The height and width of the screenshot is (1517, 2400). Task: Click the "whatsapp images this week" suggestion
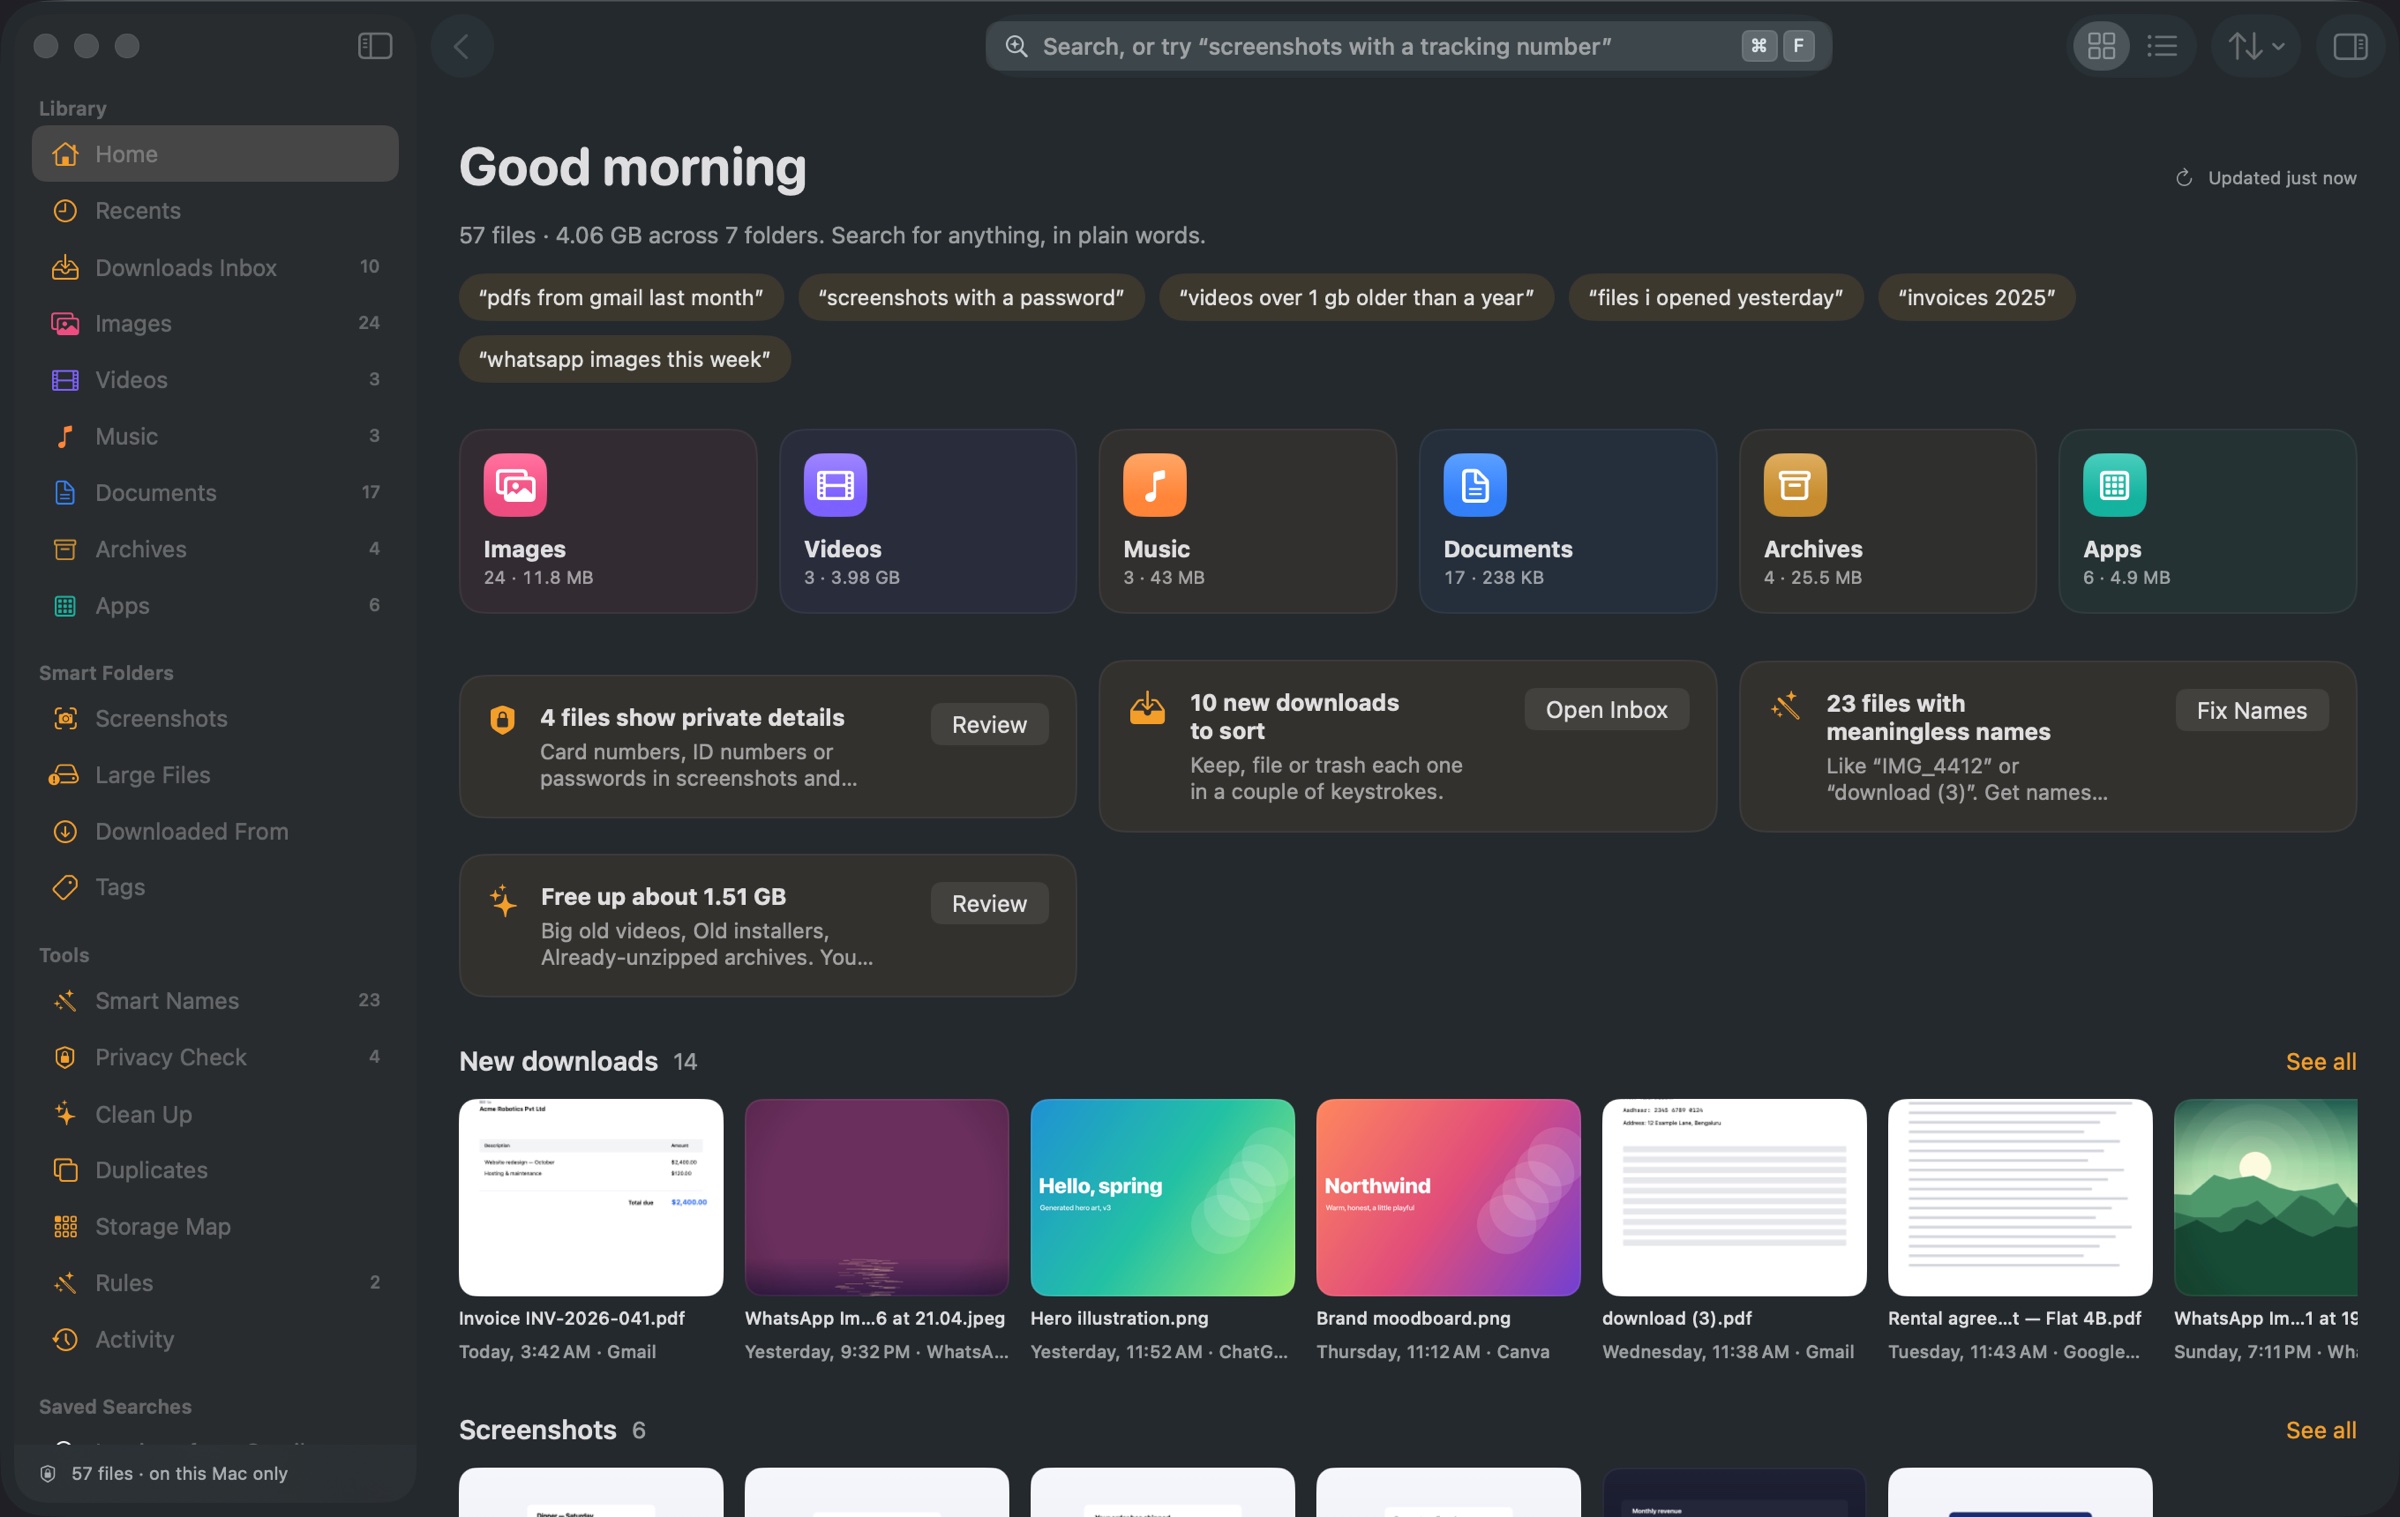[624, 360]
